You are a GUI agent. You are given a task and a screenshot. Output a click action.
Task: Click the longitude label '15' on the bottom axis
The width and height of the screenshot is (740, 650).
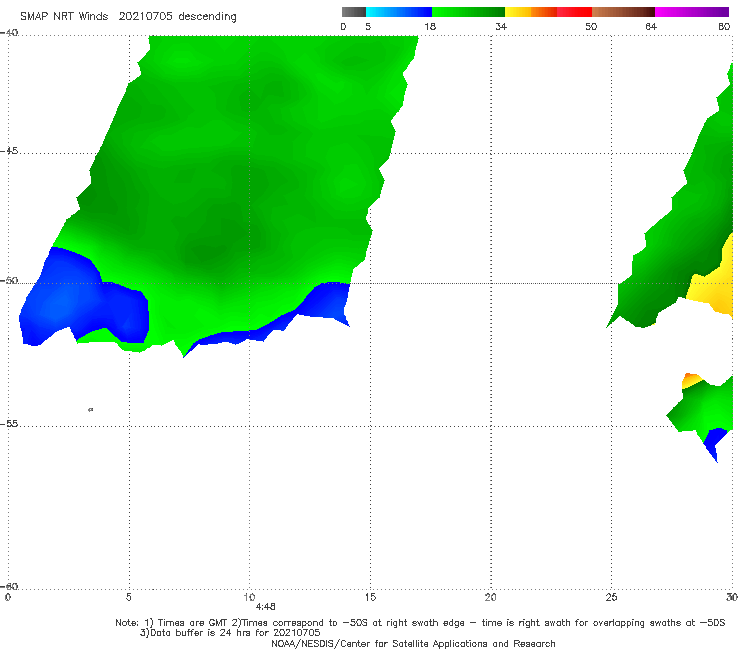(x=370, y=597)
